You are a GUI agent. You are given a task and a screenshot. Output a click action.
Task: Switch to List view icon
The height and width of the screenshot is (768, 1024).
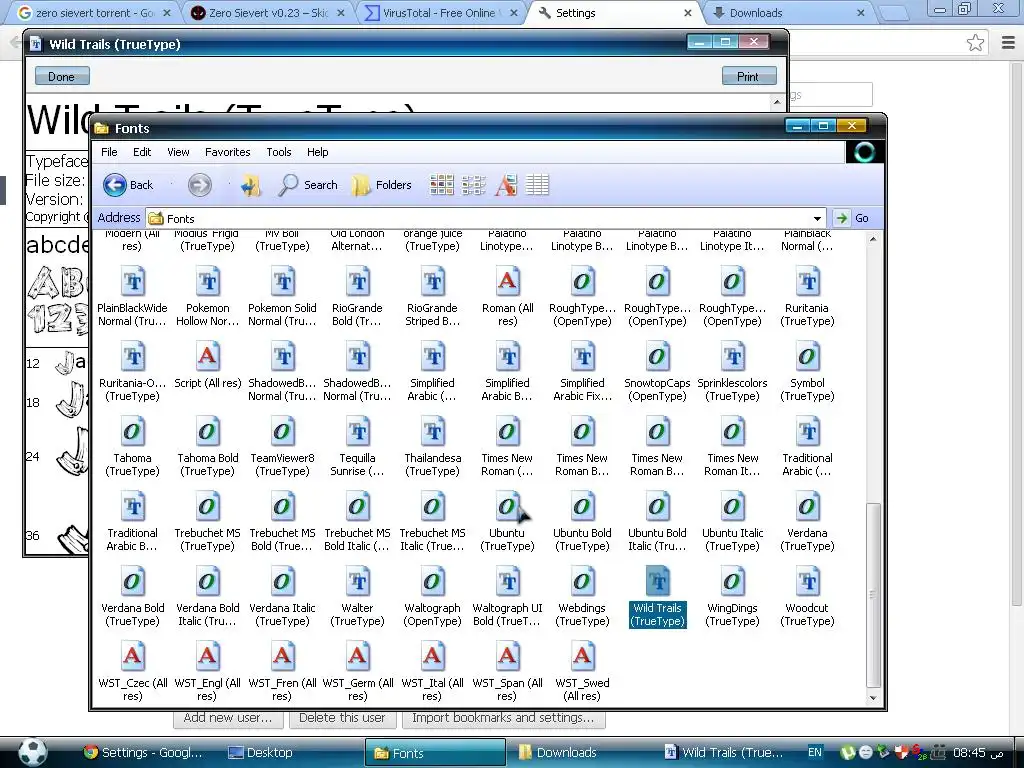coord(473,185)
